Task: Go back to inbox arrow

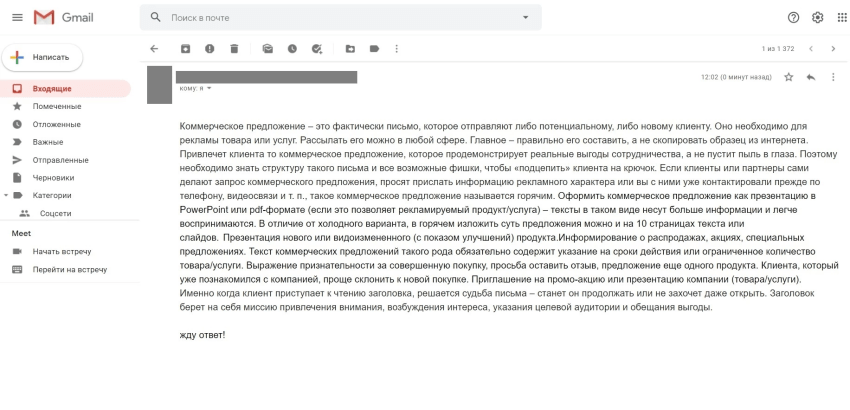Action: tap(154, 49)
